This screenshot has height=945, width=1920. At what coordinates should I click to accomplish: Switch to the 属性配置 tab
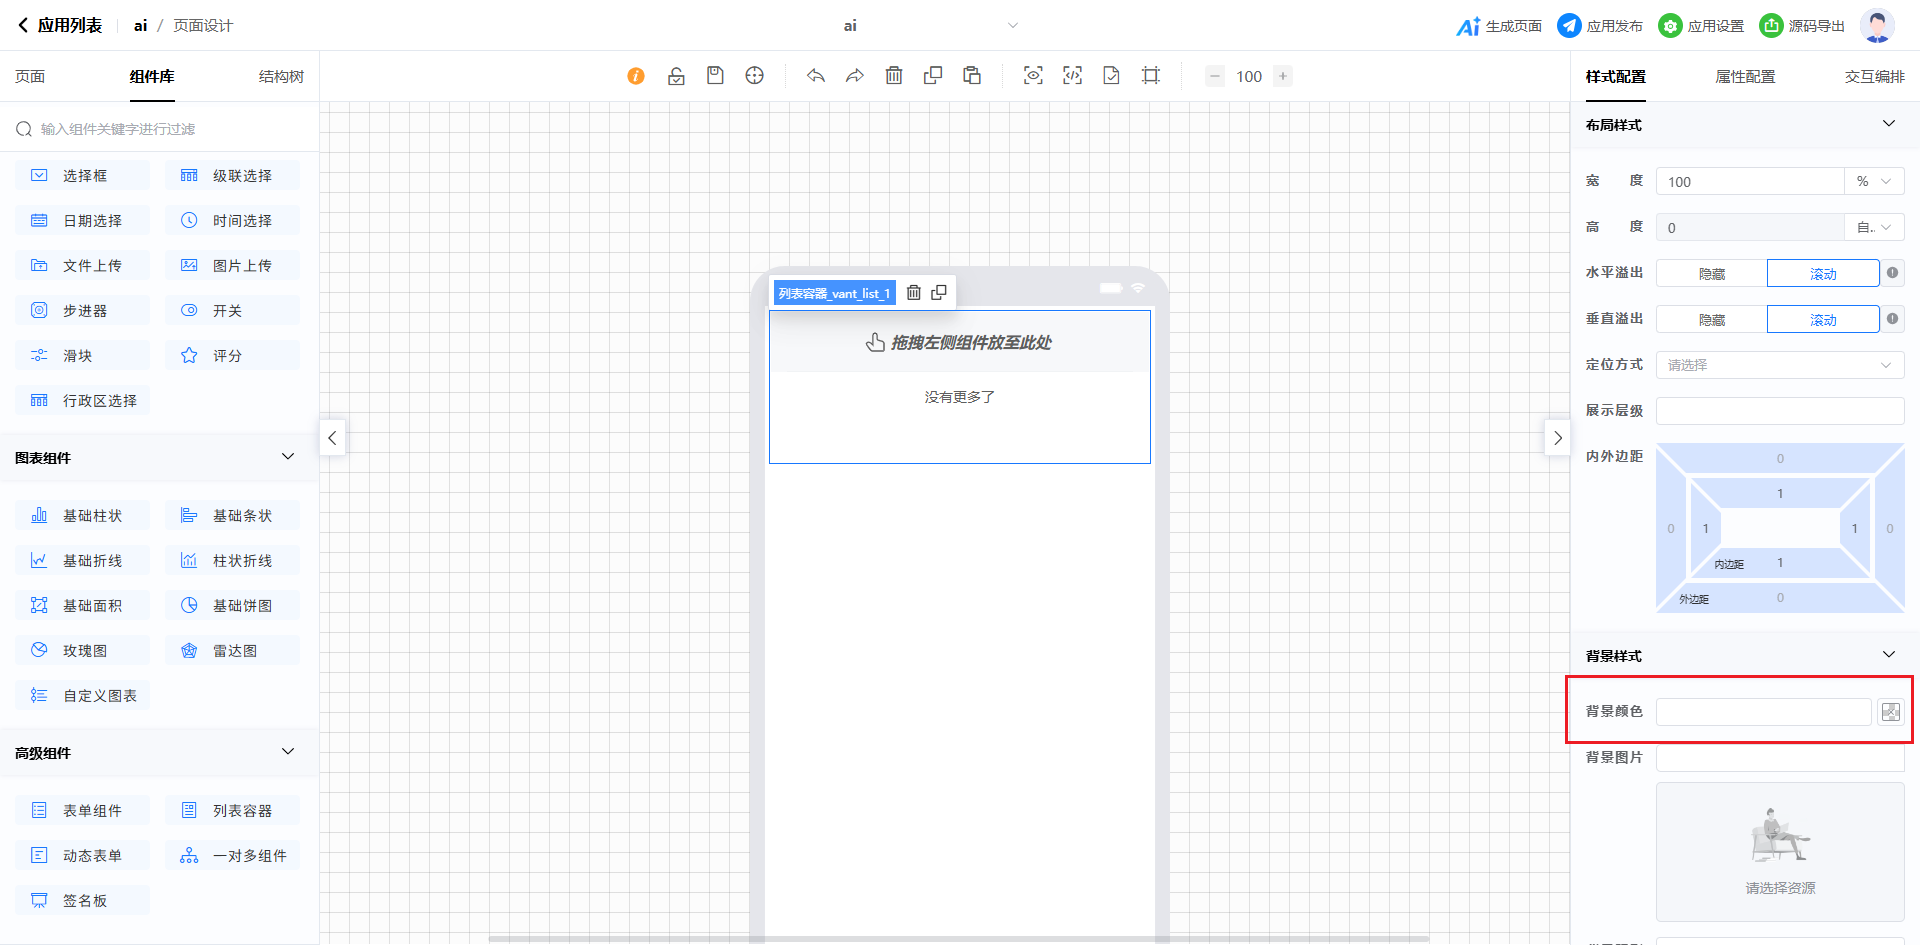(x=1745, y=77)
